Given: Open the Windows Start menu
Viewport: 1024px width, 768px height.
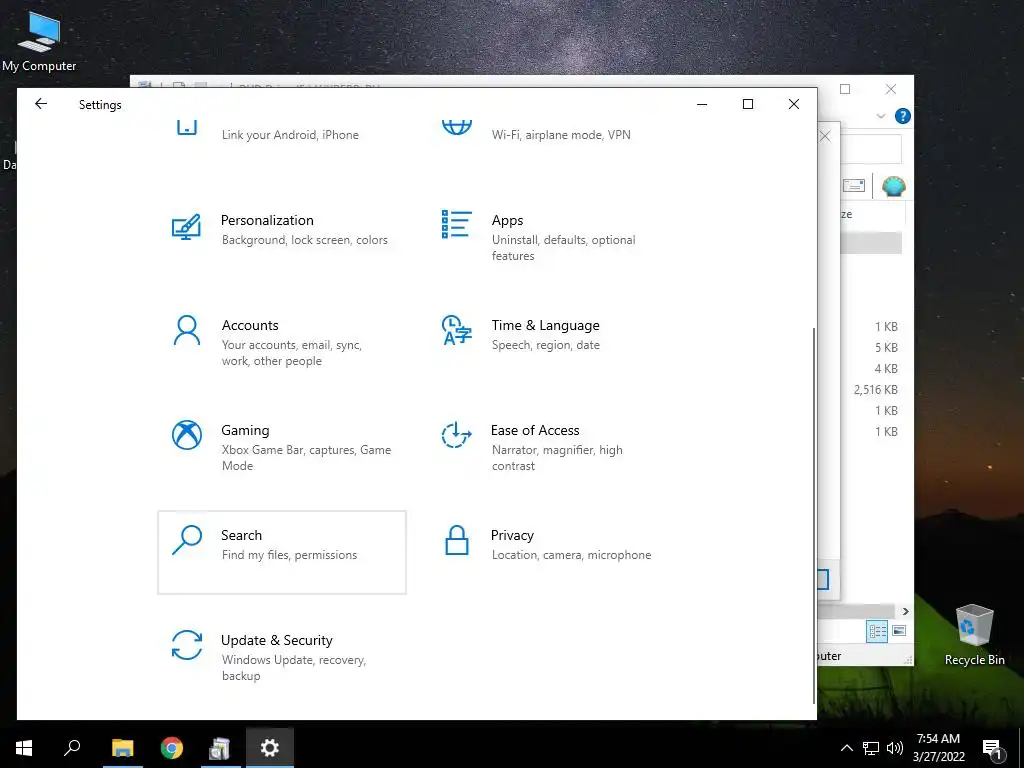Looking at the screenshot, I should (24, 748).
